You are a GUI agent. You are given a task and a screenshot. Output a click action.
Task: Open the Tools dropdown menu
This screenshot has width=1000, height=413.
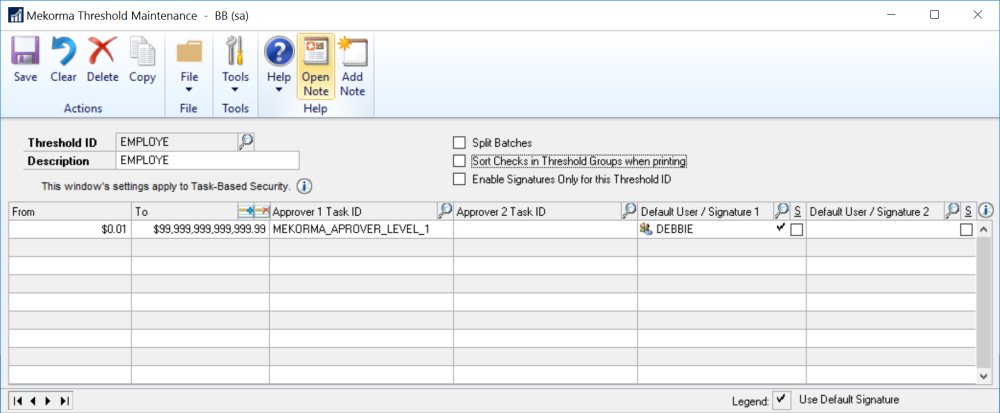[x=235, y=64]
